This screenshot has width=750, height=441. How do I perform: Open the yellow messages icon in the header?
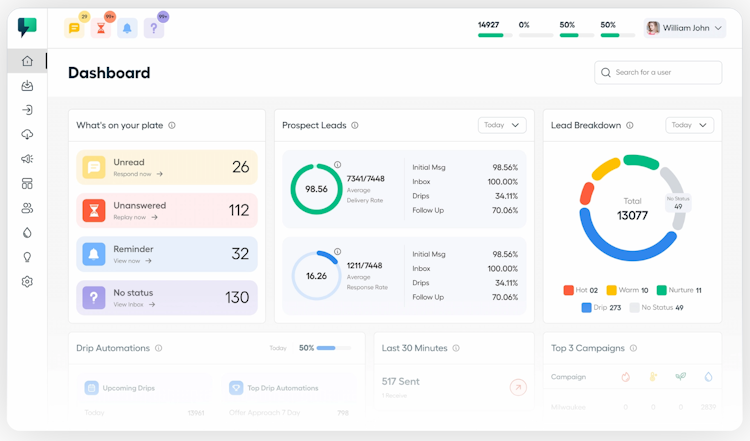pyautogui.click(x=74, y=28)
